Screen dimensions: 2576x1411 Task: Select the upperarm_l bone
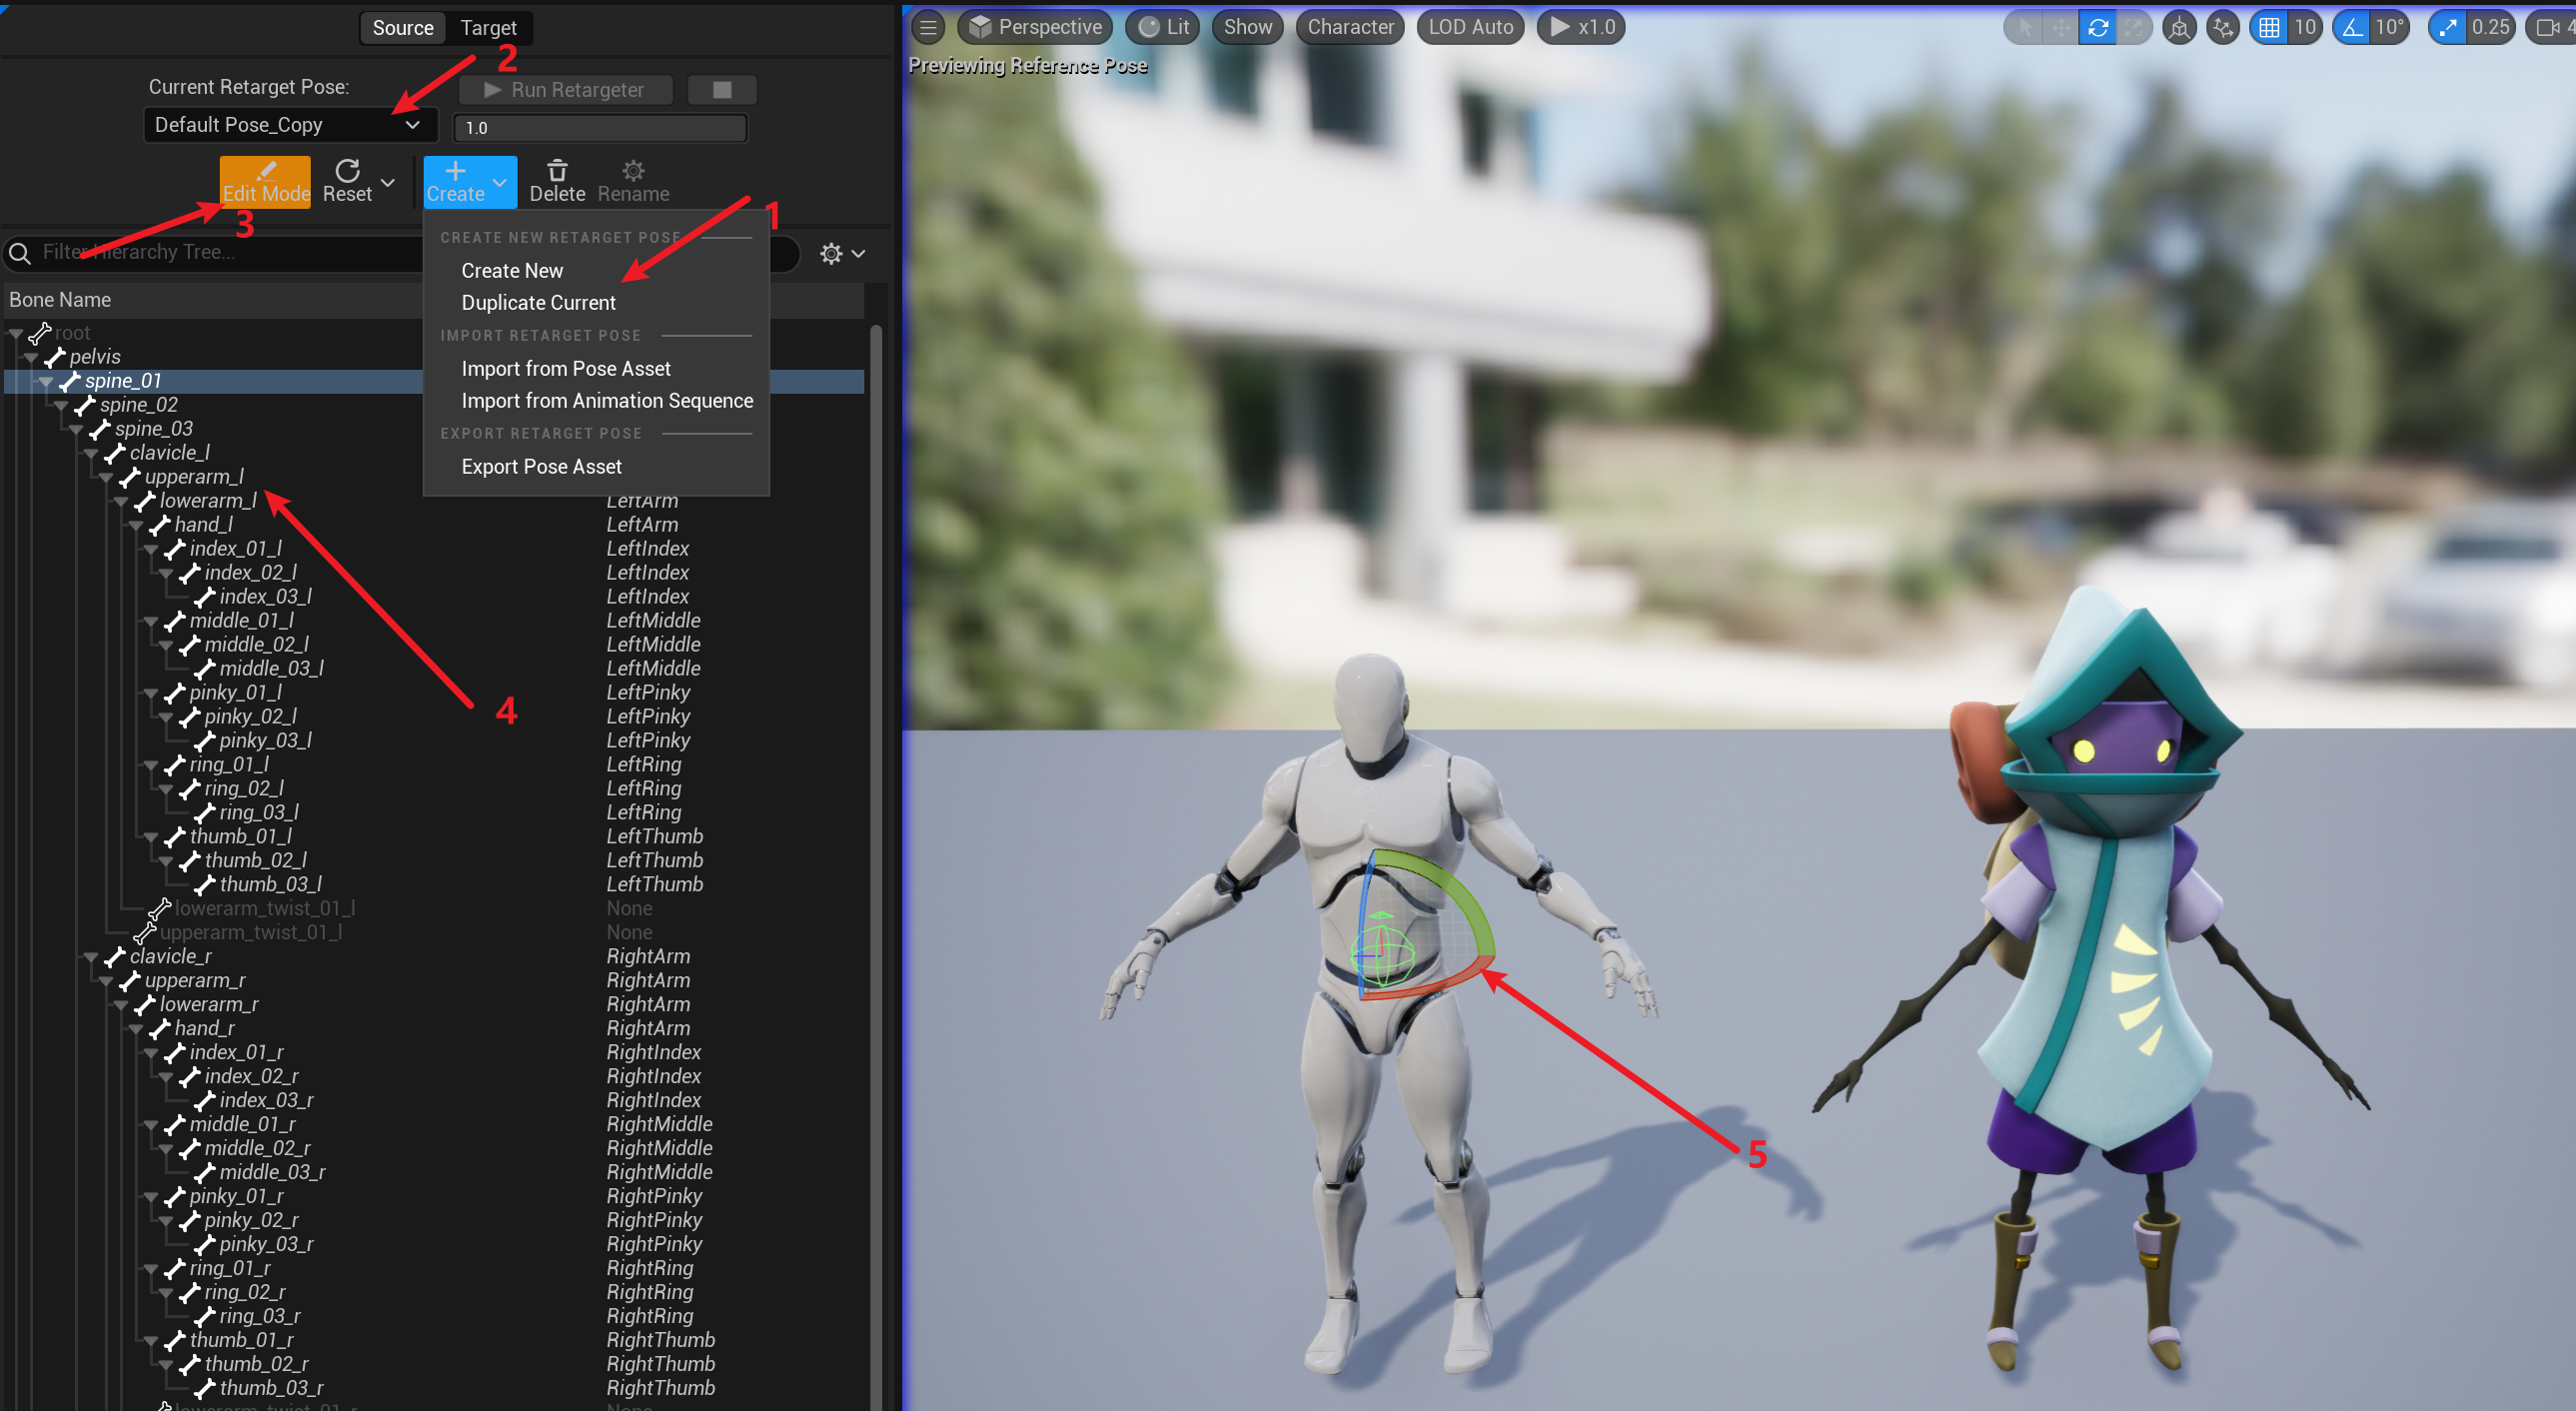(x=194, y=477)
